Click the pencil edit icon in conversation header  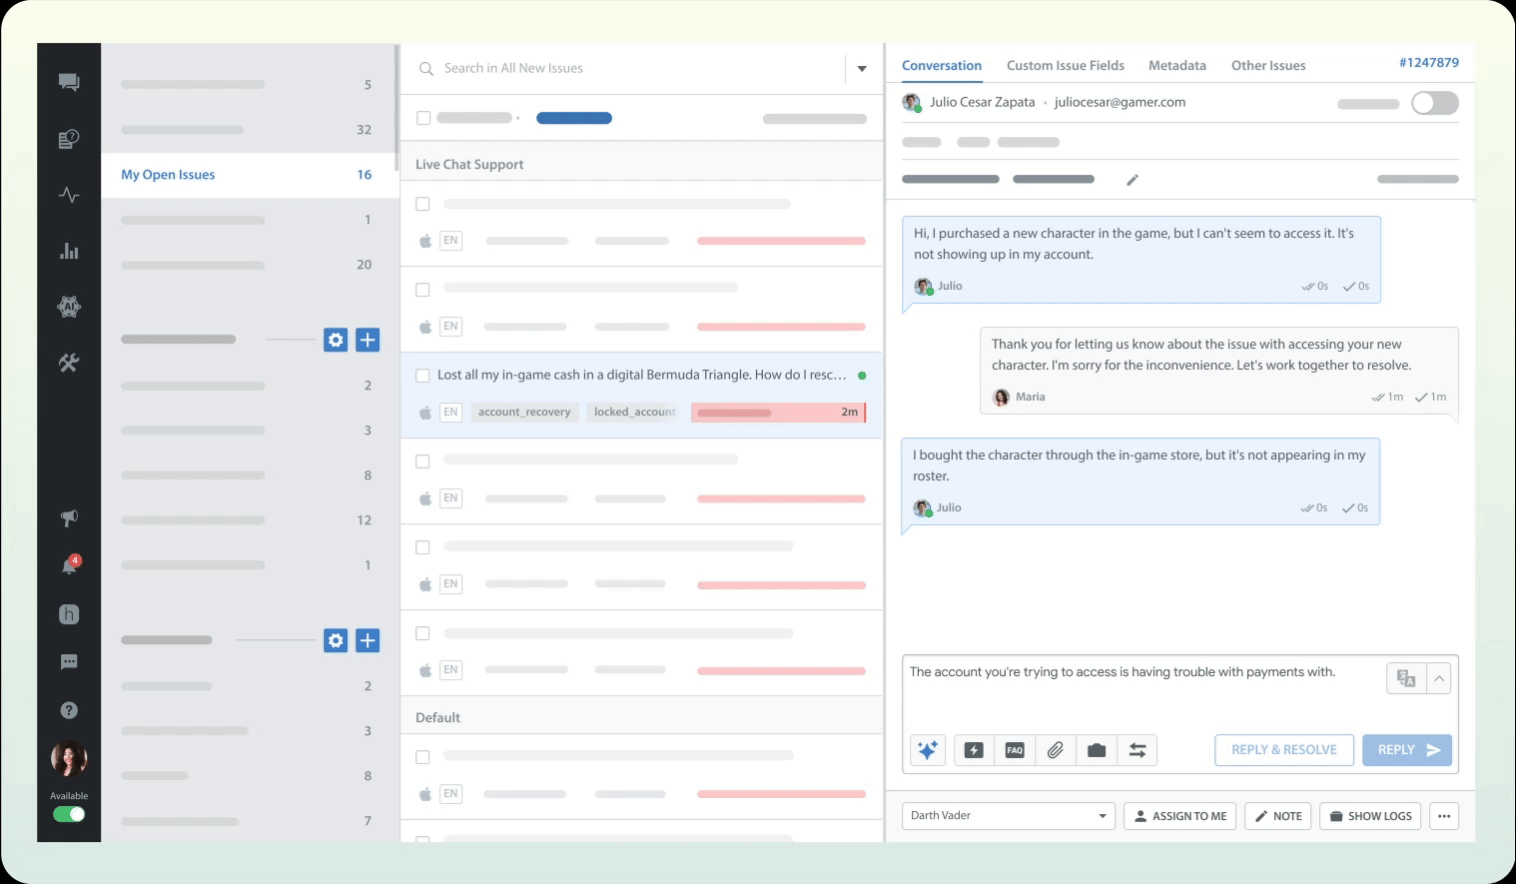click(1132, 180)
